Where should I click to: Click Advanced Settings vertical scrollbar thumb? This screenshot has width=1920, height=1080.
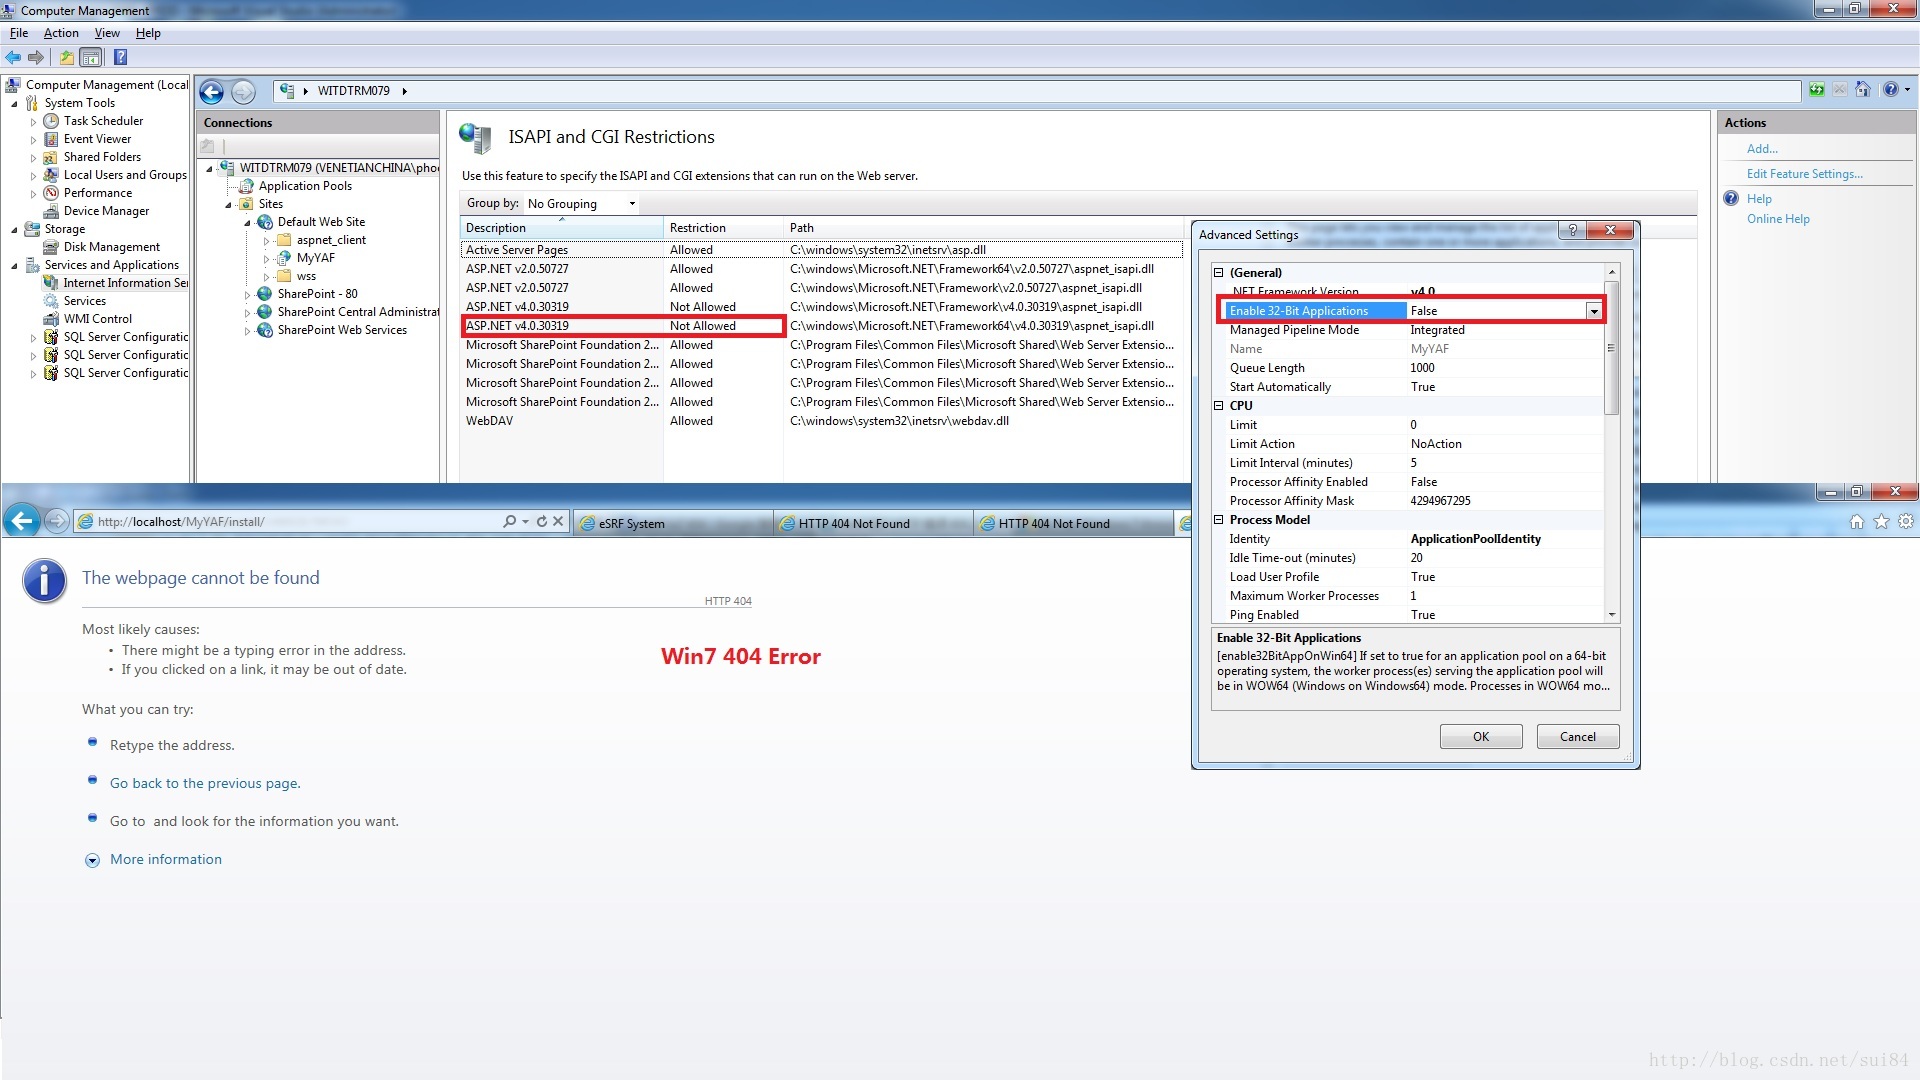1611,348
